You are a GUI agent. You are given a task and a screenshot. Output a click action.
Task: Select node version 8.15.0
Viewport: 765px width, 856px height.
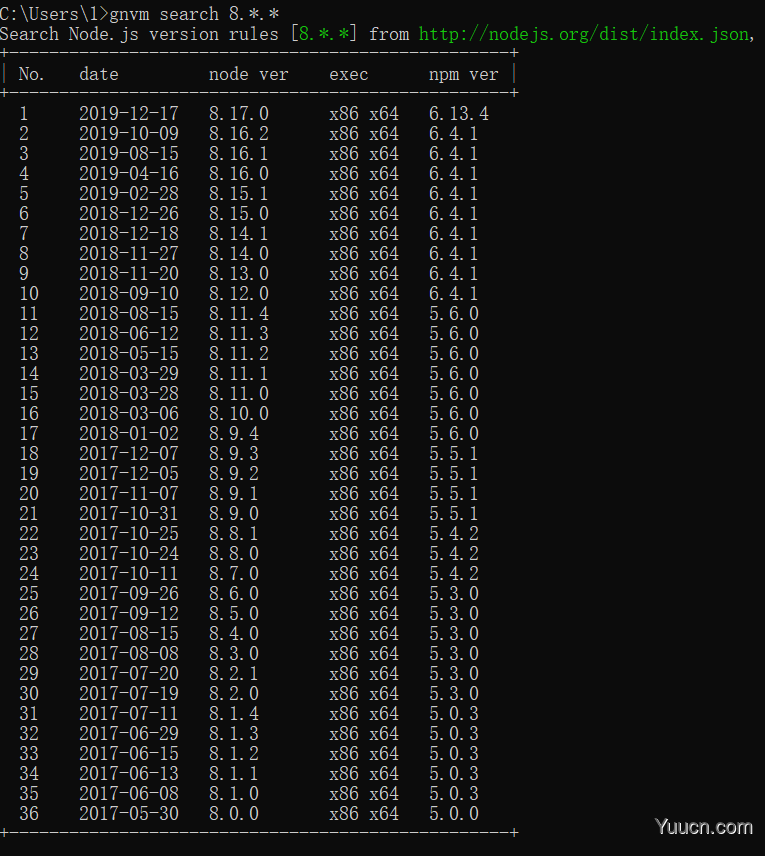tap(239, 213)
